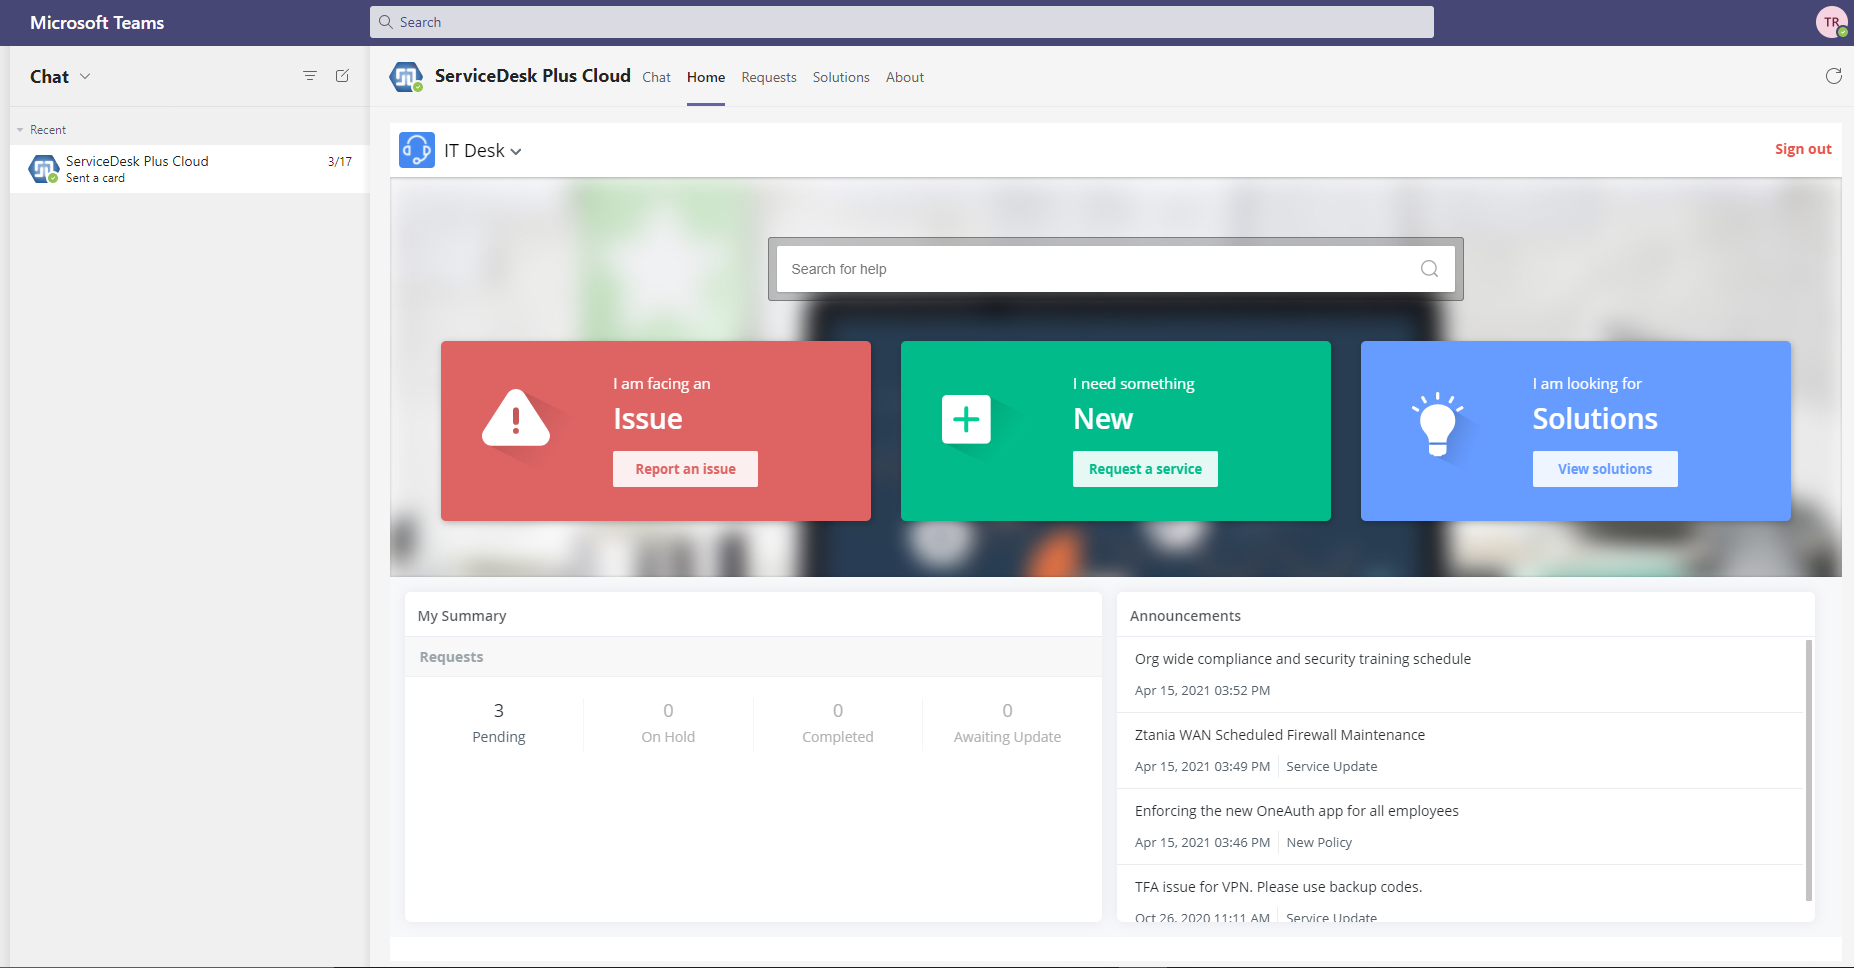
Task: Open TFA issue for VPN announcement
Action: tap(1278, 887)
